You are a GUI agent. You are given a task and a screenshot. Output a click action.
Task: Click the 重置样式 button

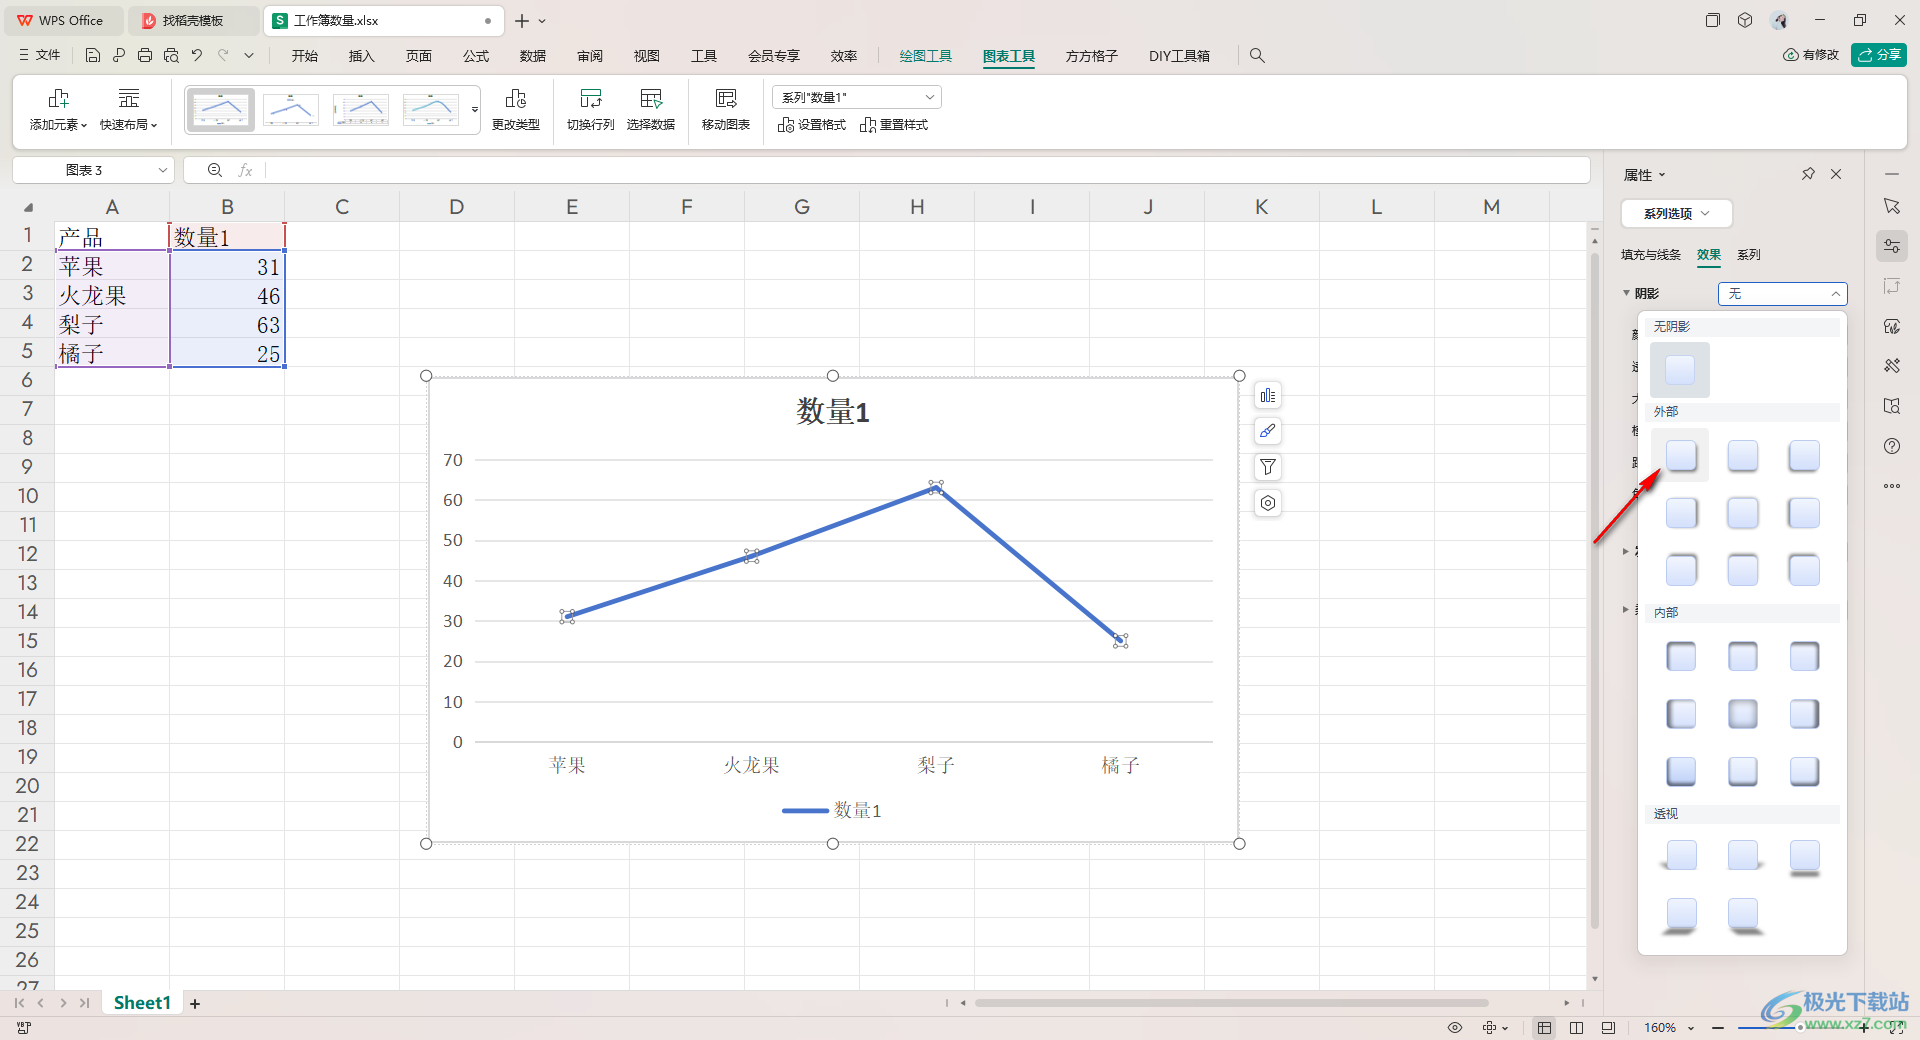point(894,125)
